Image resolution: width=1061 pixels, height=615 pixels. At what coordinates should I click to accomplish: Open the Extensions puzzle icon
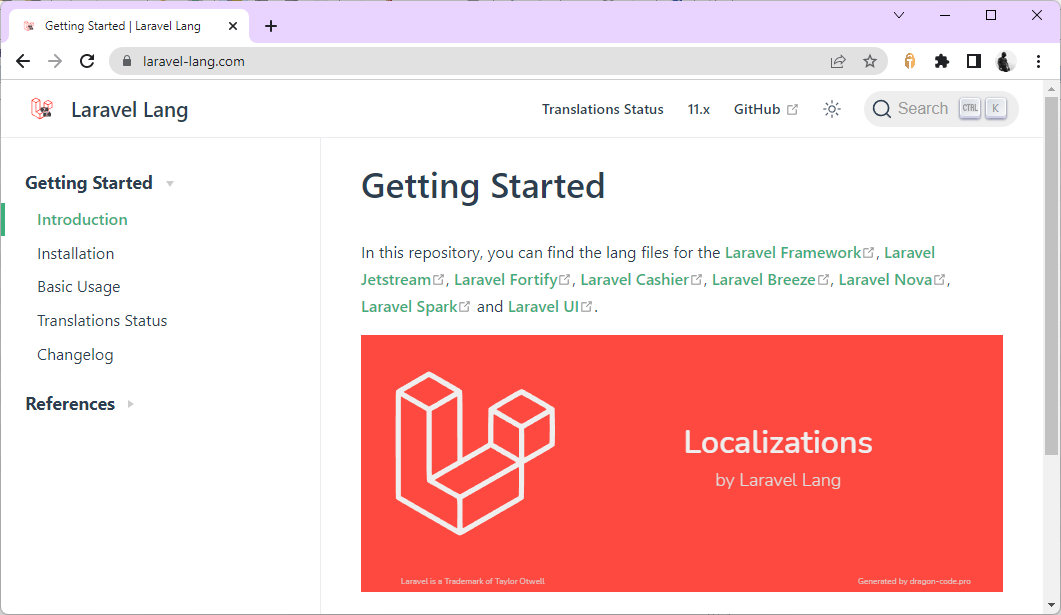(x=941, y=62)
